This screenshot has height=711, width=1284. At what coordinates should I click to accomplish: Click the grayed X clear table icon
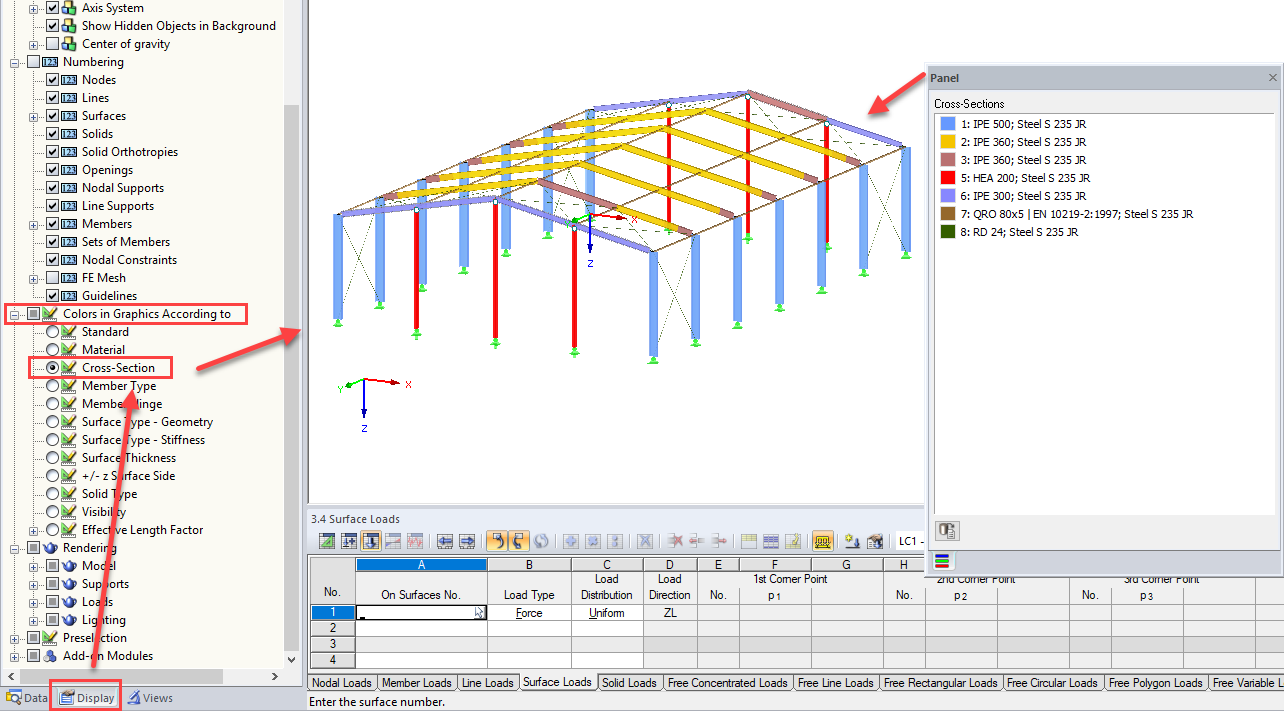[x=645, y=541]
